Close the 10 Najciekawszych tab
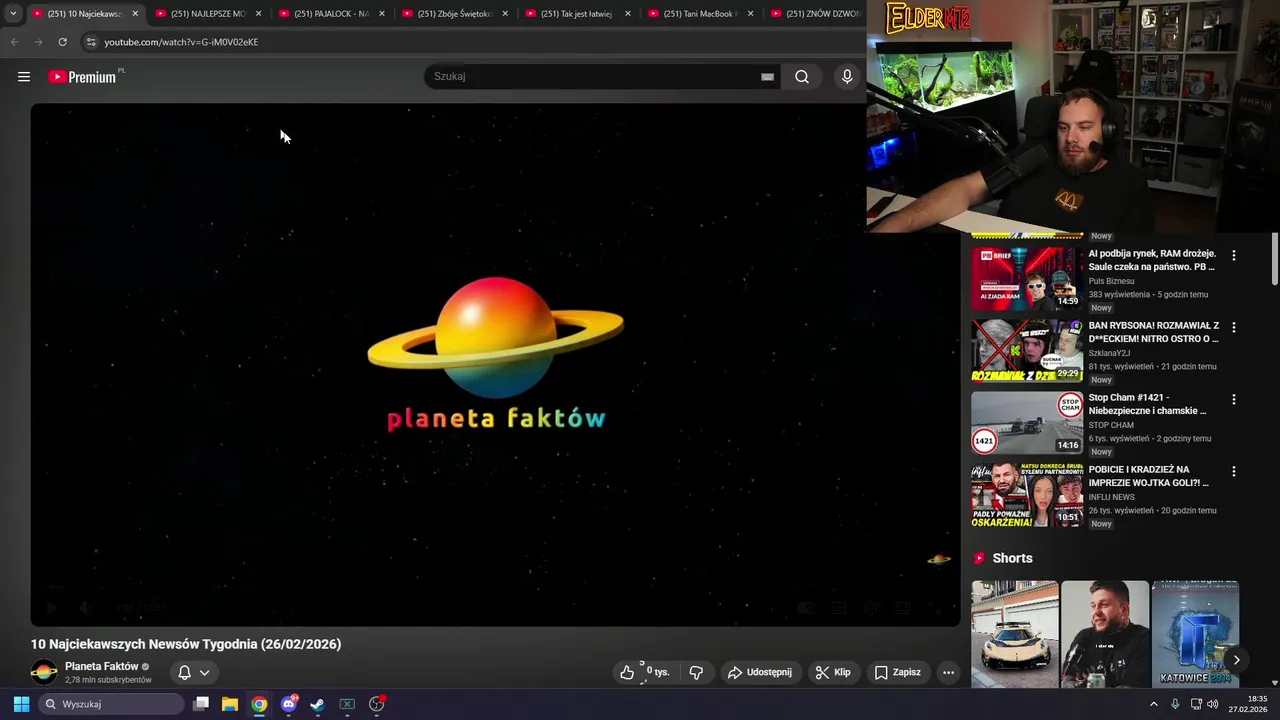1280x720 pixels. pyautogui.click(x=135, y=14)
